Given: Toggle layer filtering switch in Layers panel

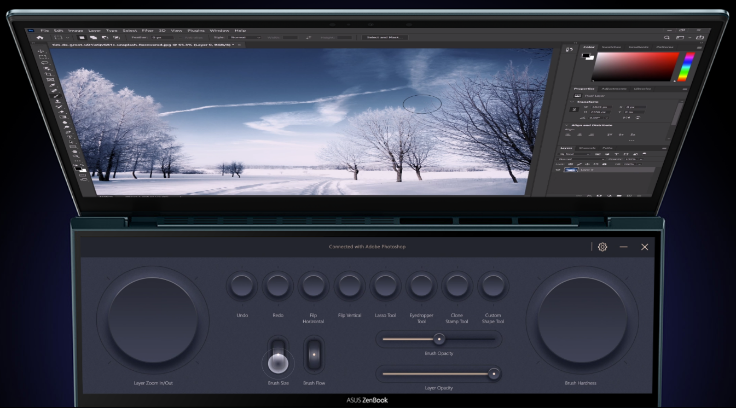Looking at the screenshot, I should click(644, 154).
